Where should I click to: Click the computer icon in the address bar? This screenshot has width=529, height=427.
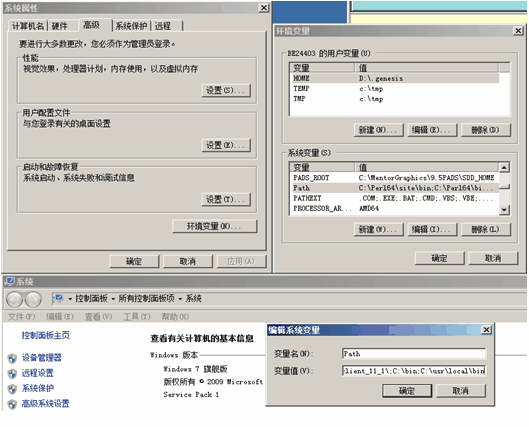pos(58,298)
